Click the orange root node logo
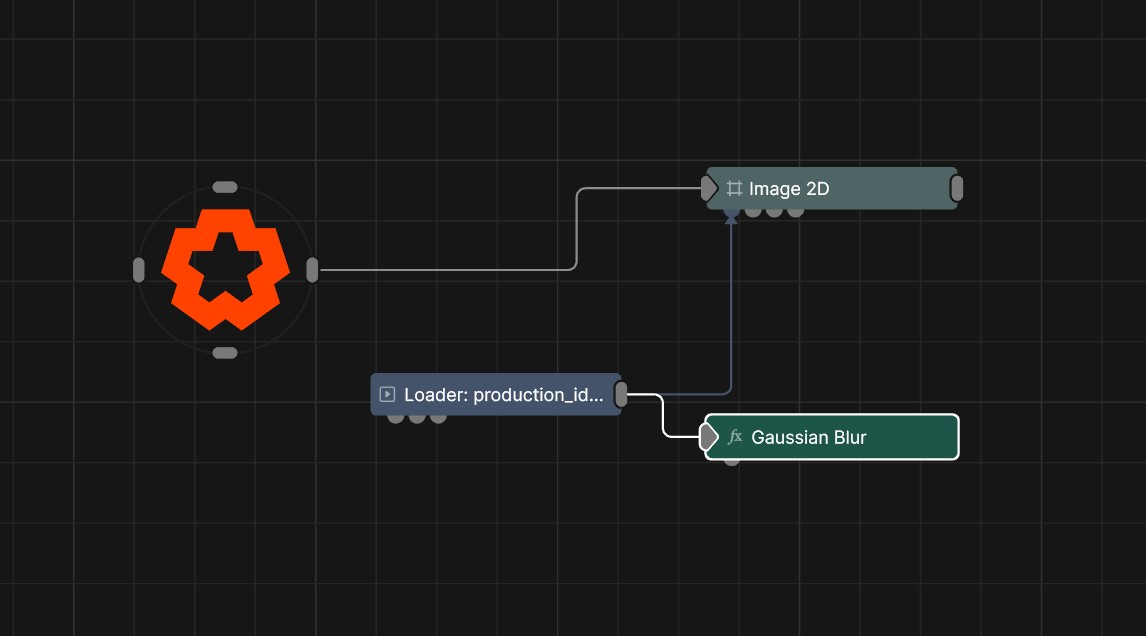Image resolution: width=1146 pixels, height=636 pixels. pyautogui.click(x=225, y=270)
